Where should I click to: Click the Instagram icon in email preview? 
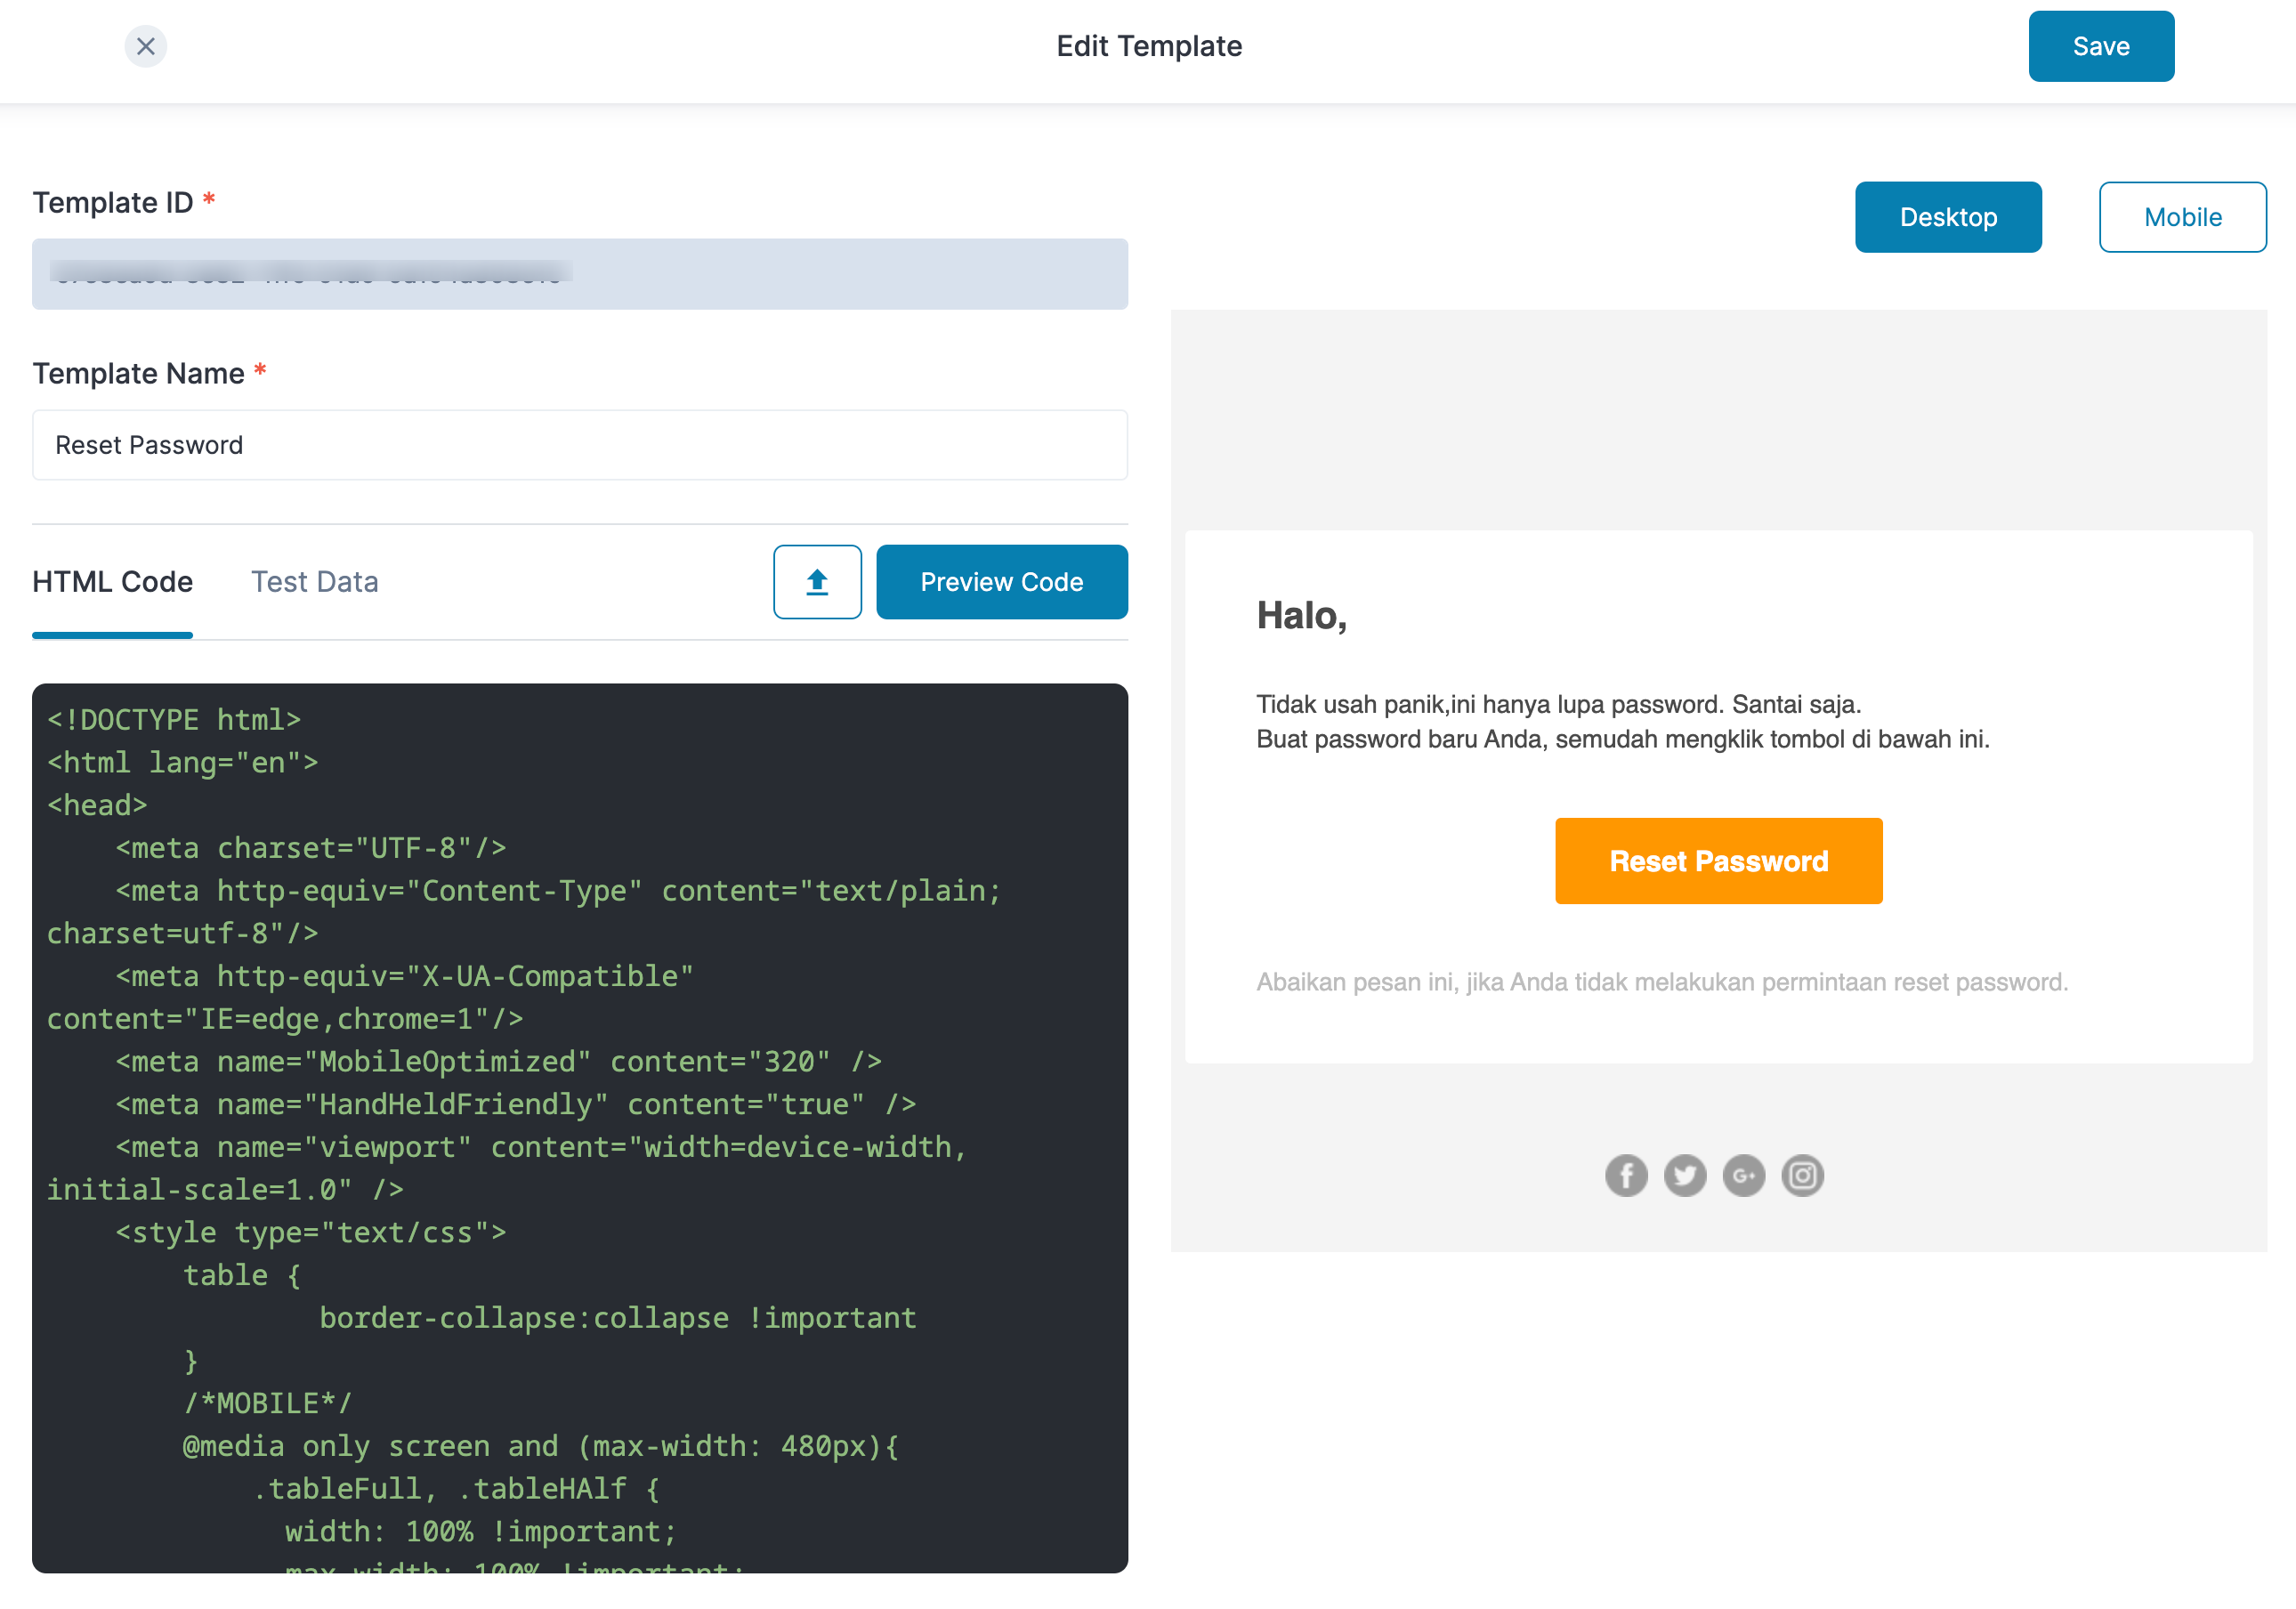pyautogui.click(x=1802, y=1175)
